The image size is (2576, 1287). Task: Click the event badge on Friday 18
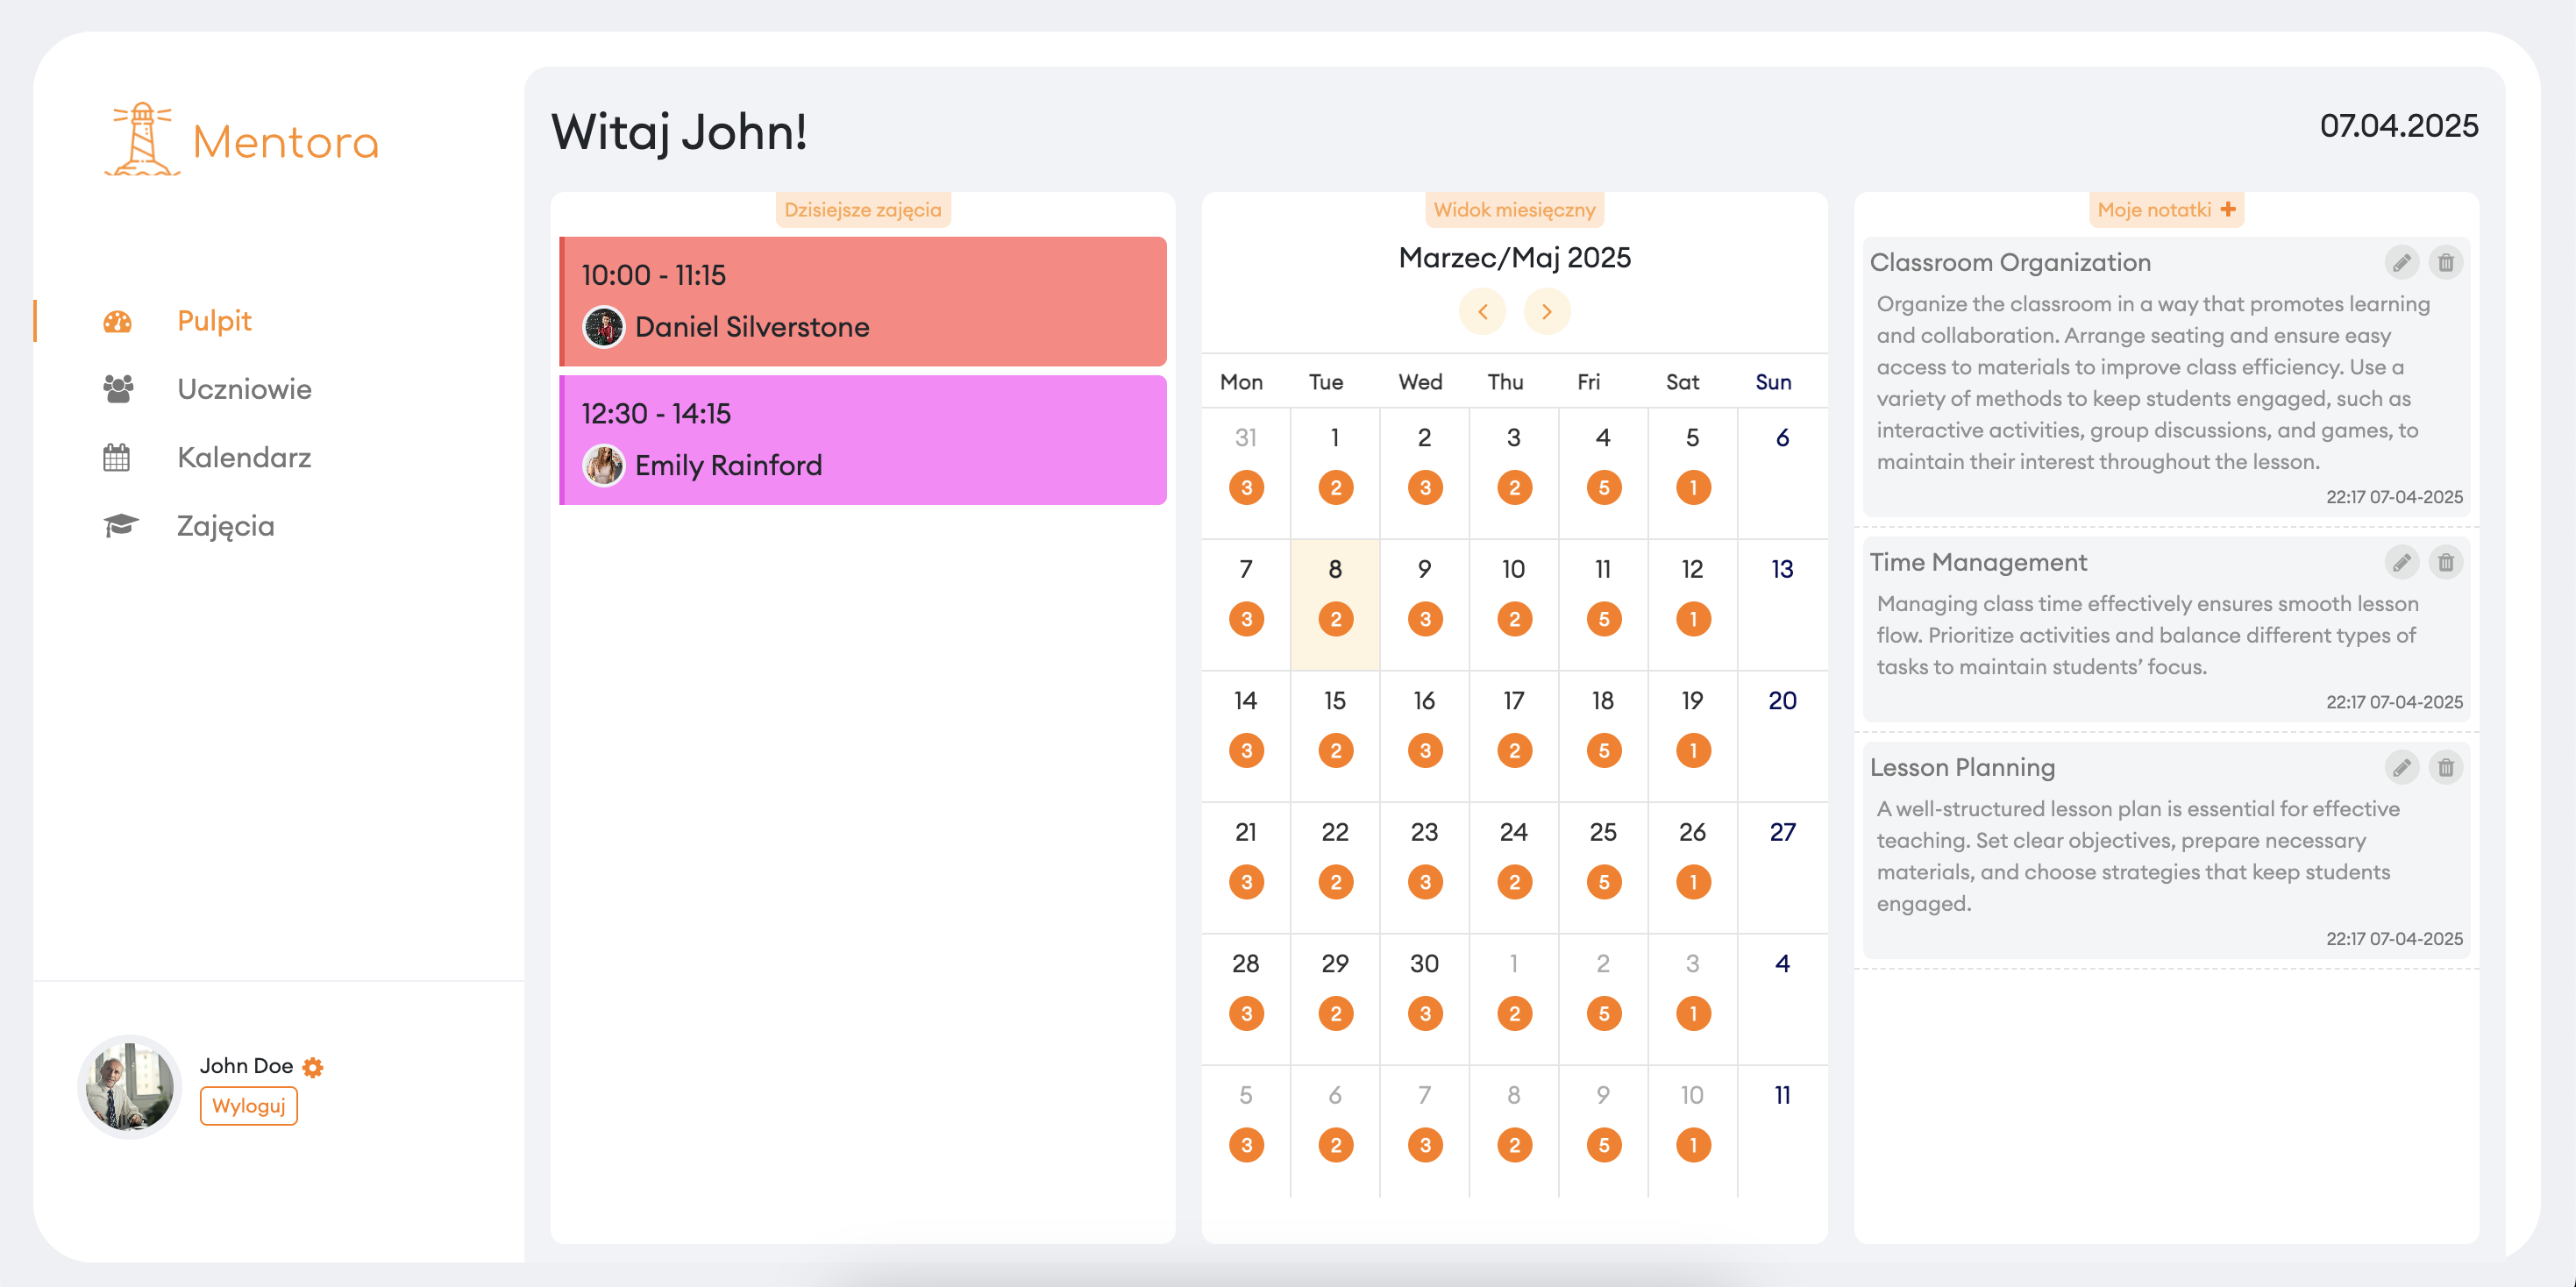[1603, 751]
